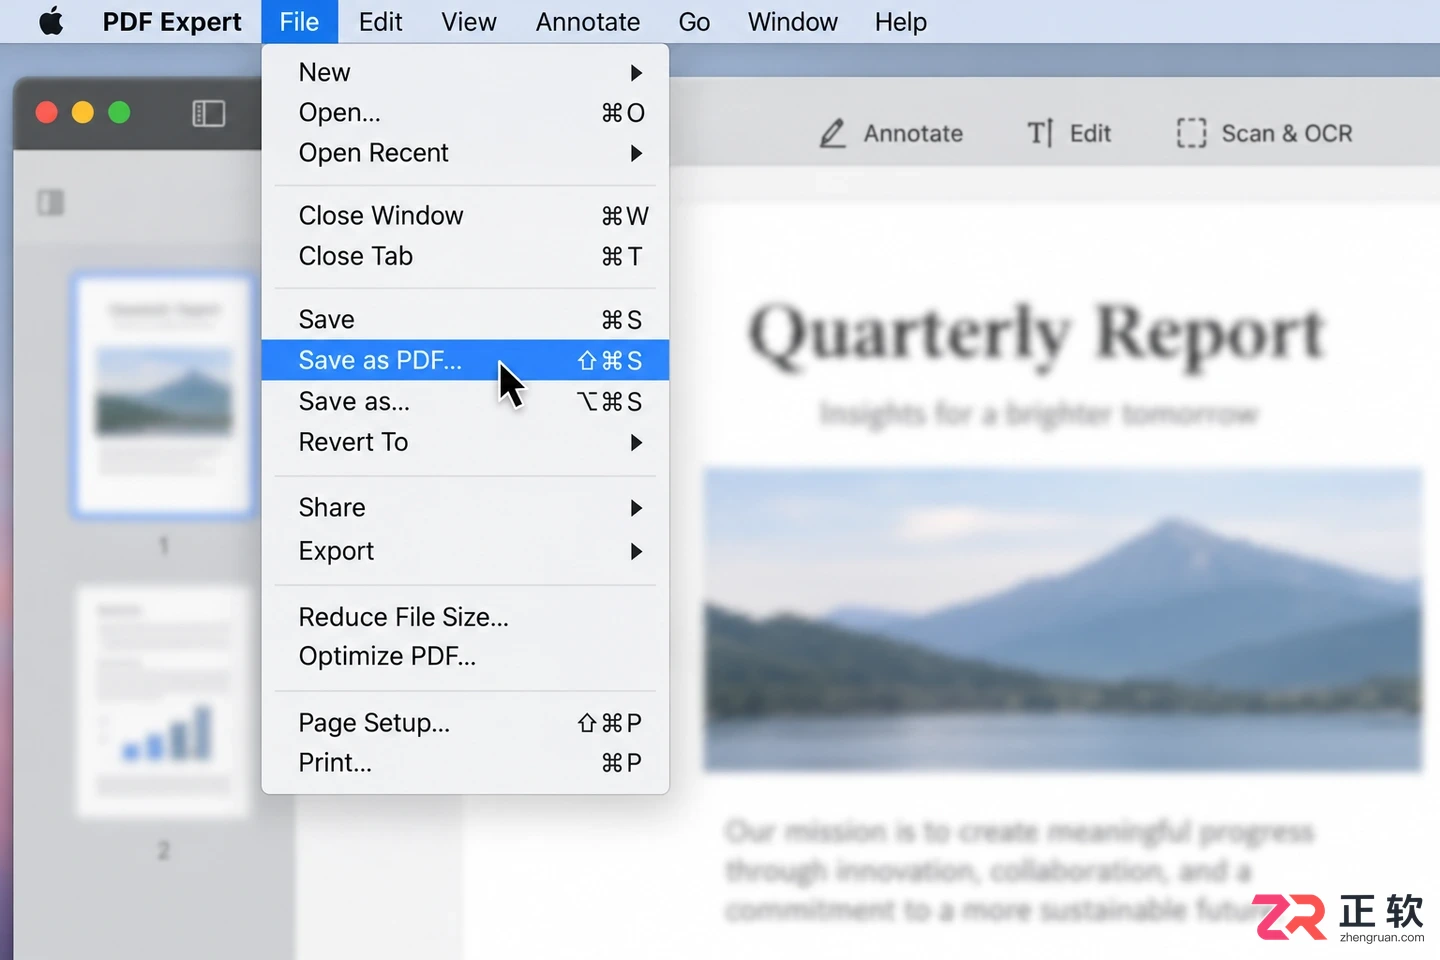The width and height of the screenshot is (1440, 960).
Task: Click the Annotate pencil icon in toolbar
Action: [833, 133]
